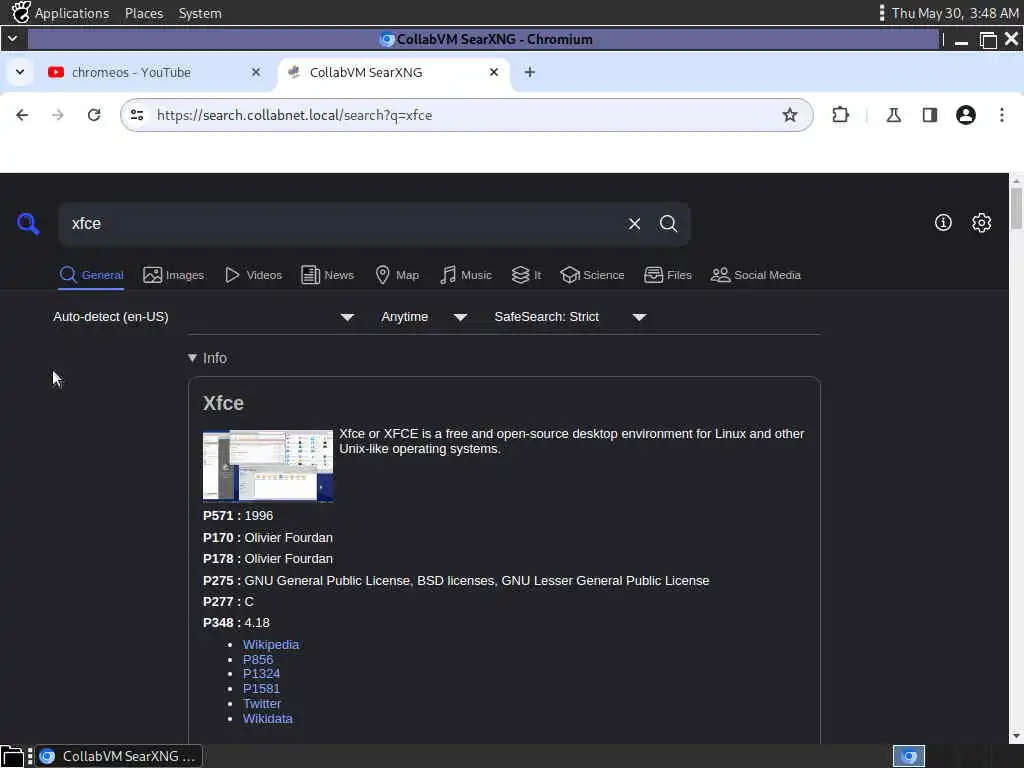This screenshot has height=768, width=1024.
Task: Clear the xfce search query
Action: tap(634, 224)
